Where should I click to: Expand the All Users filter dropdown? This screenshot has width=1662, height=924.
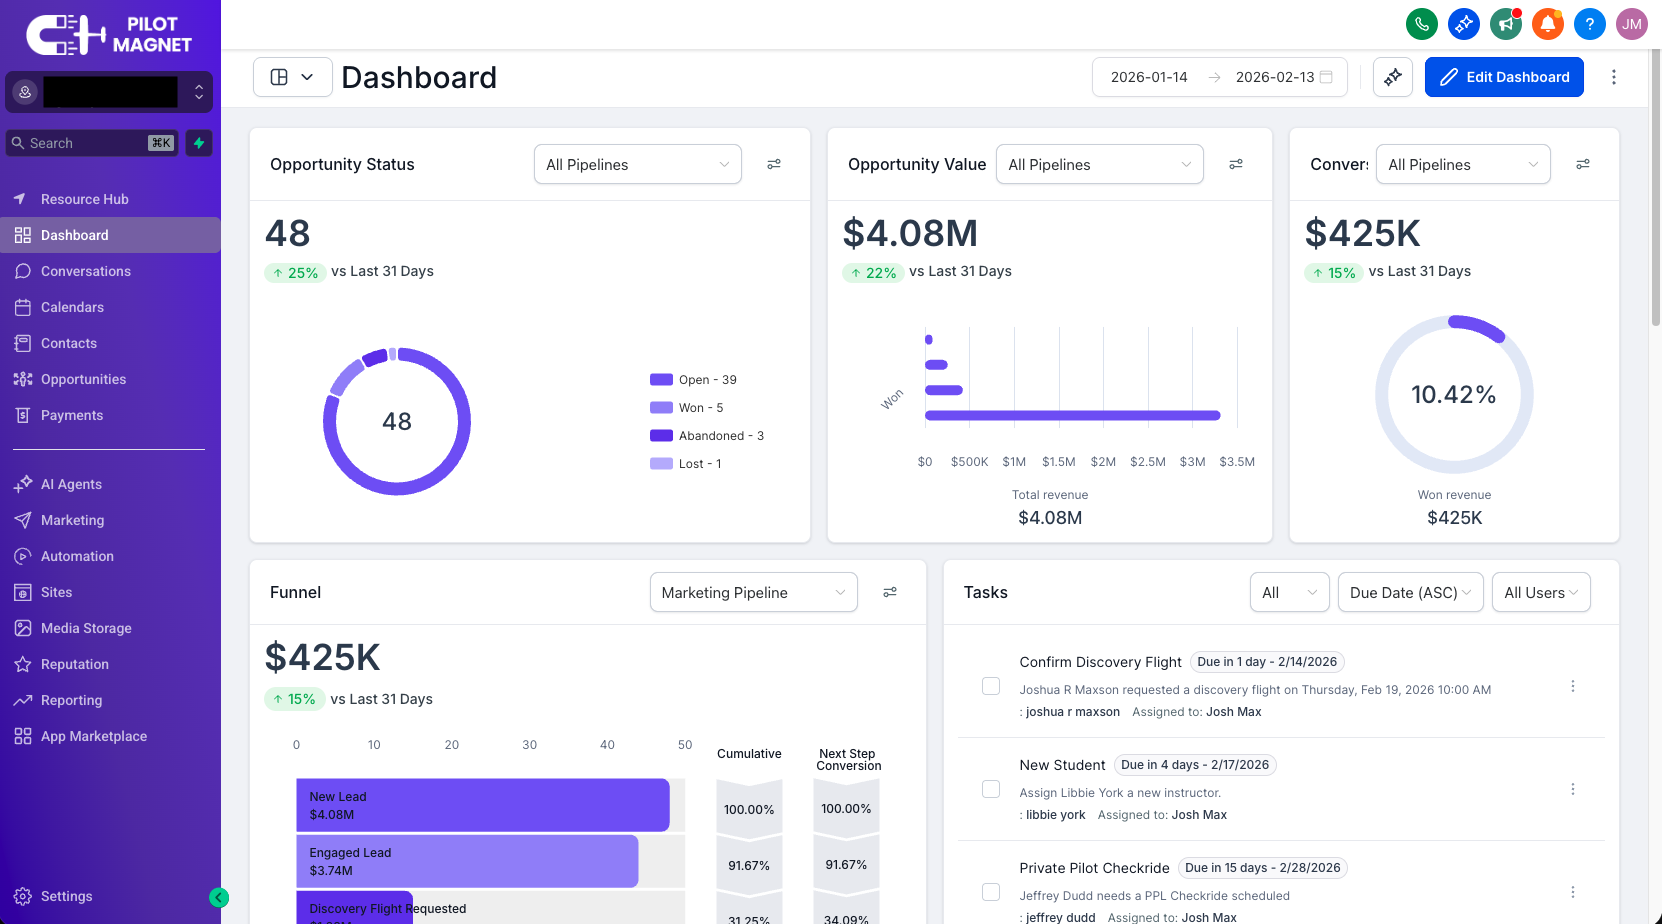click(x=1540, y=593)
